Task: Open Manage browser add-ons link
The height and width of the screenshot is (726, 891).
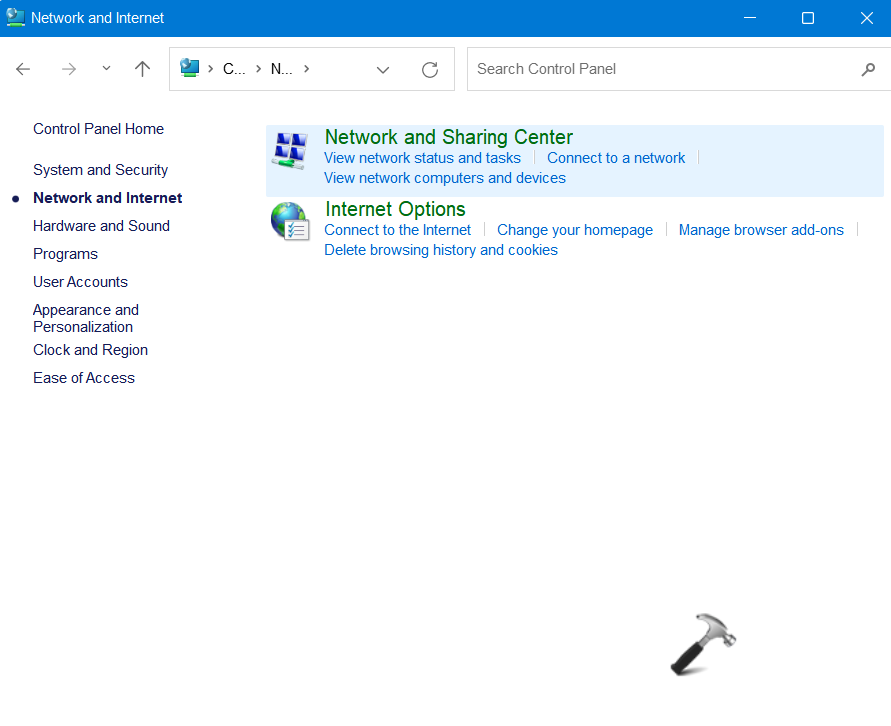Action: [x=761, y=230]
